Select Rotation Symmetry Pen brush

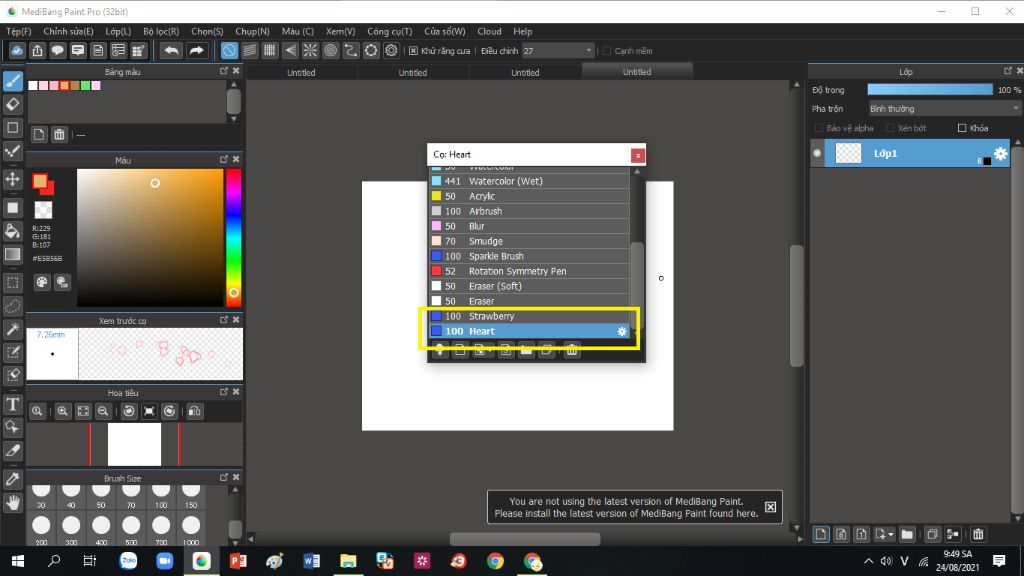tap(529, 271)
